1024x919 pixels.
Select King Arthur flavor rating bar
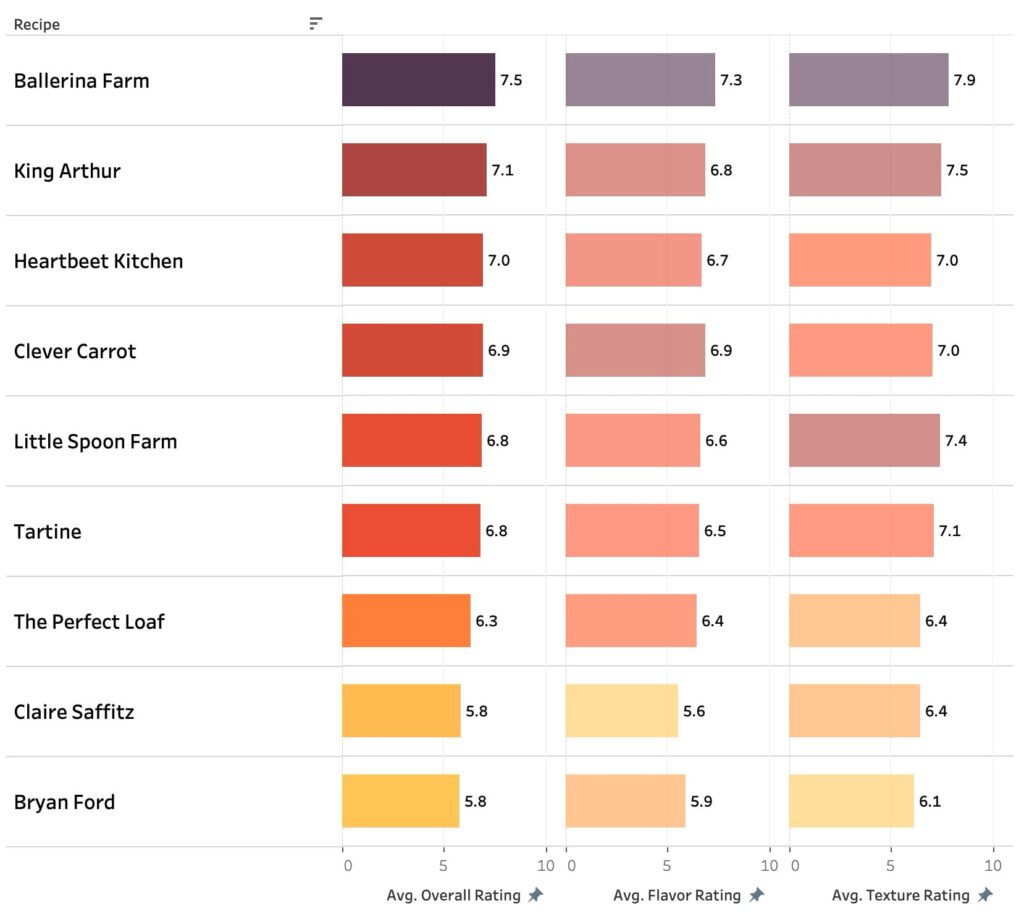635,170
